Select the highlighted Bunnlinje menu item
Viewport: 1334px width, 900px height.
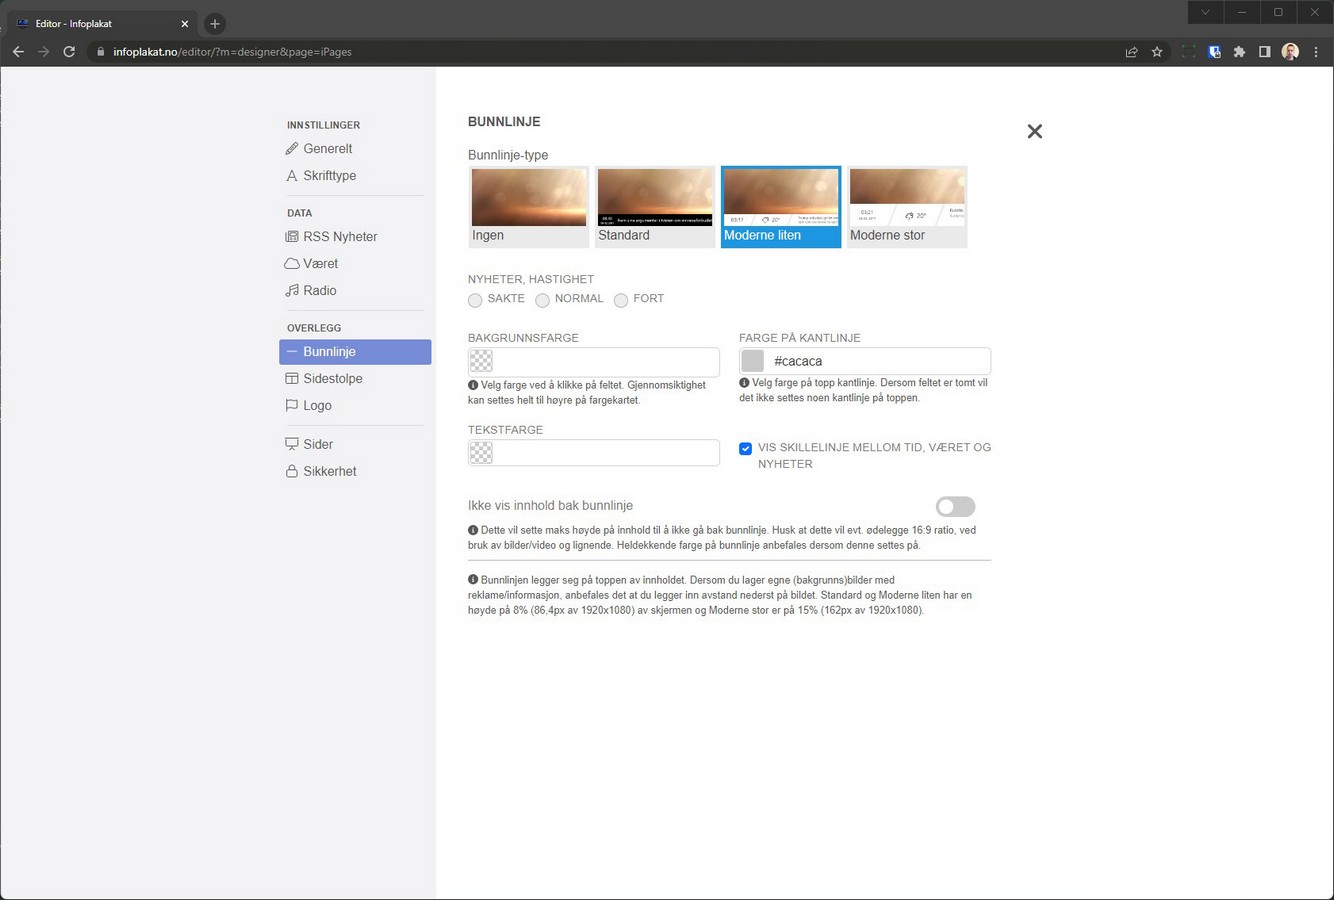pos(355,352)
